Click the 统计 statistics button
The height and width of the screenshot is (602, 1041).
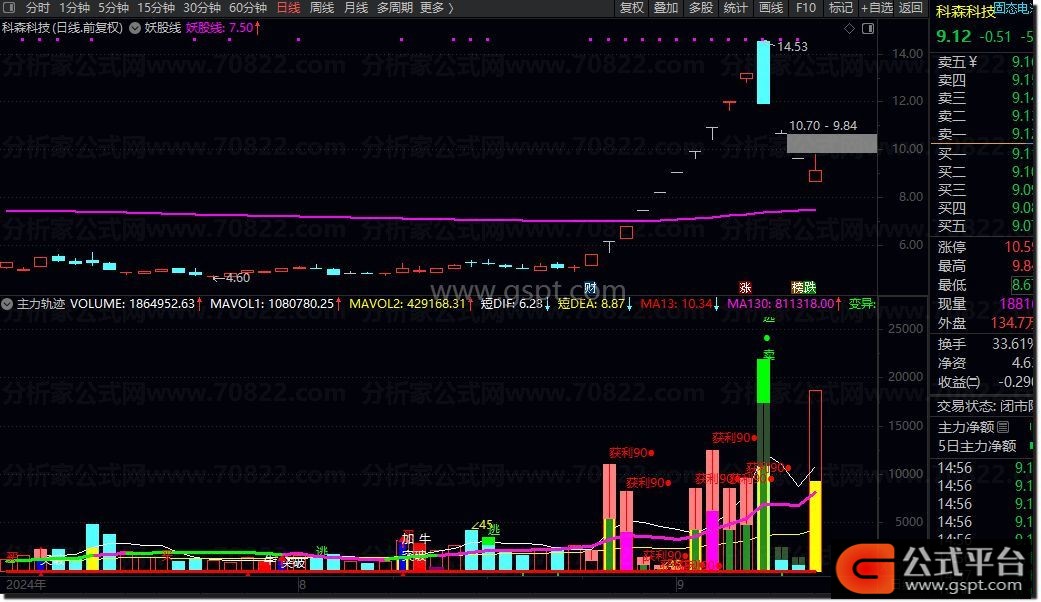click(735, 8)
